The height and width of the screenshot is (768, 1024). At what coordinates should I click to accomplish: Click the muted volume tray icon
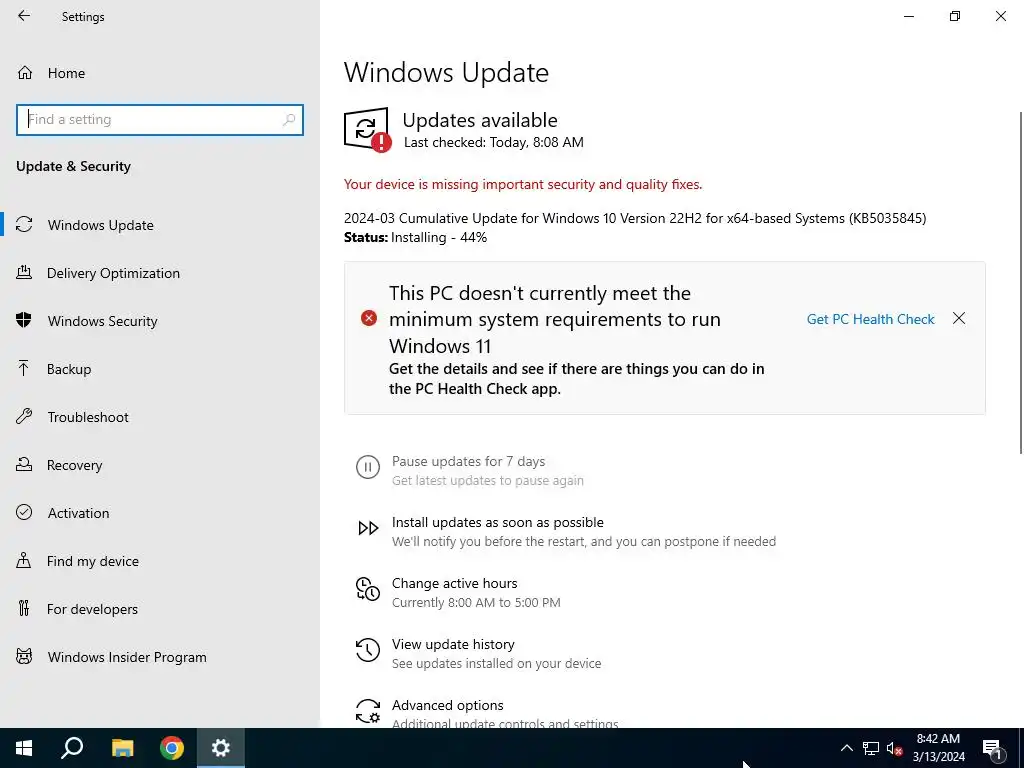point(895,748)
